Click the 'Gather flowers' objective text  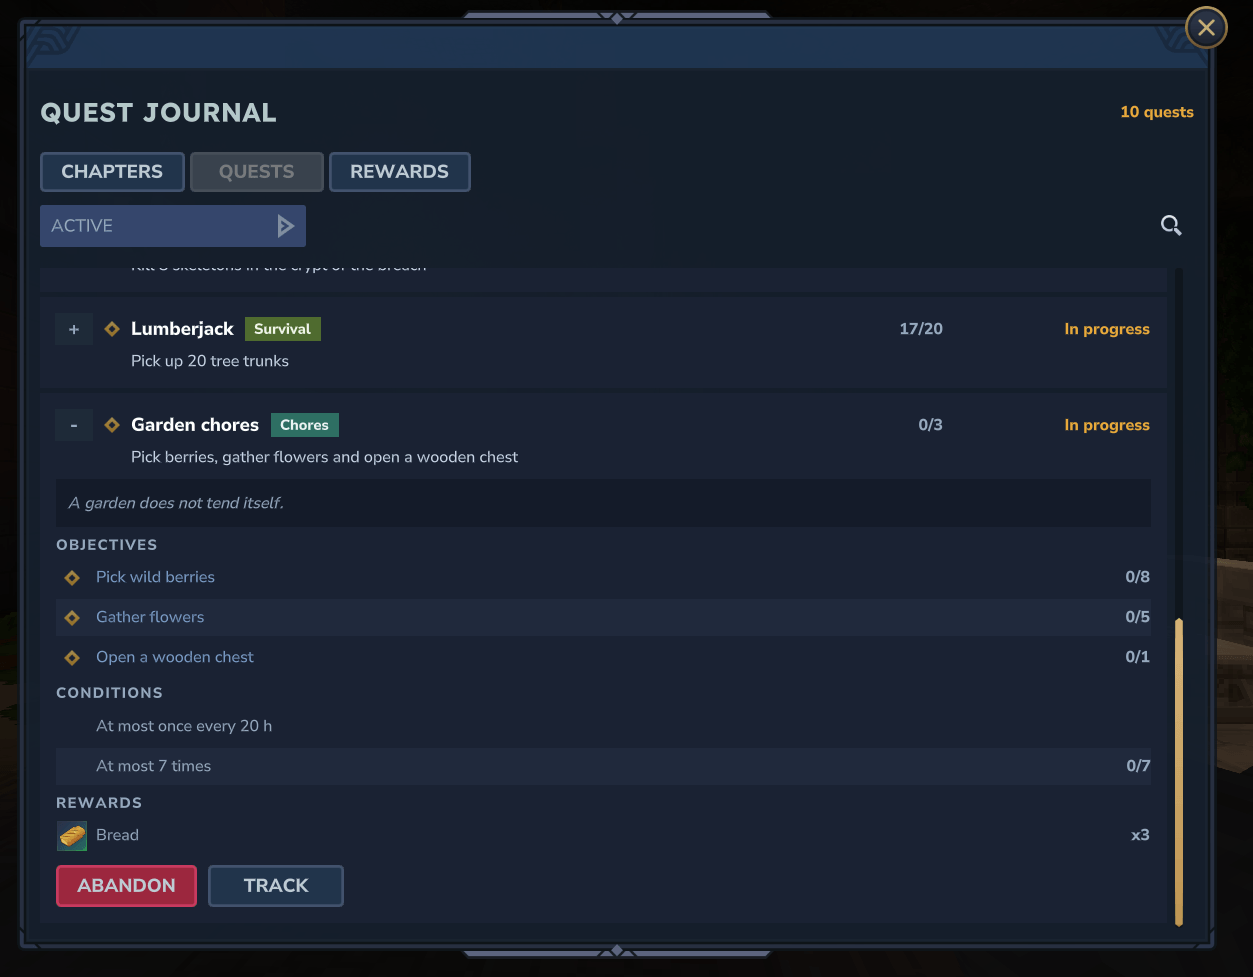[150, 617]
